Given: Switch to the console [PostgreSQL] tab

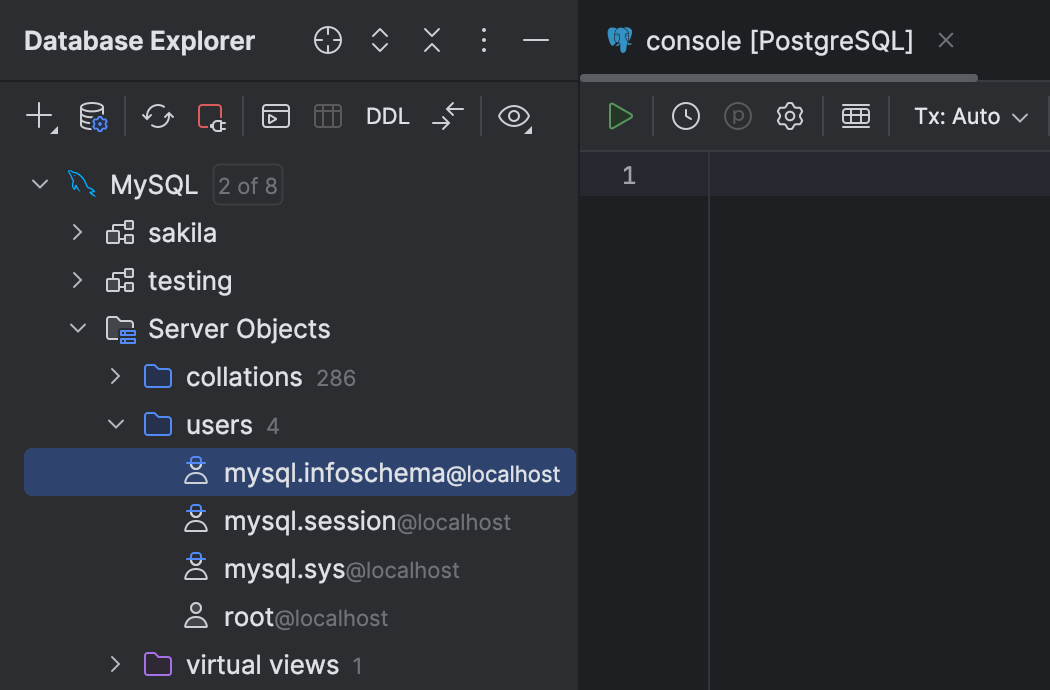Looking at the screenshot, I should point(781,40).
